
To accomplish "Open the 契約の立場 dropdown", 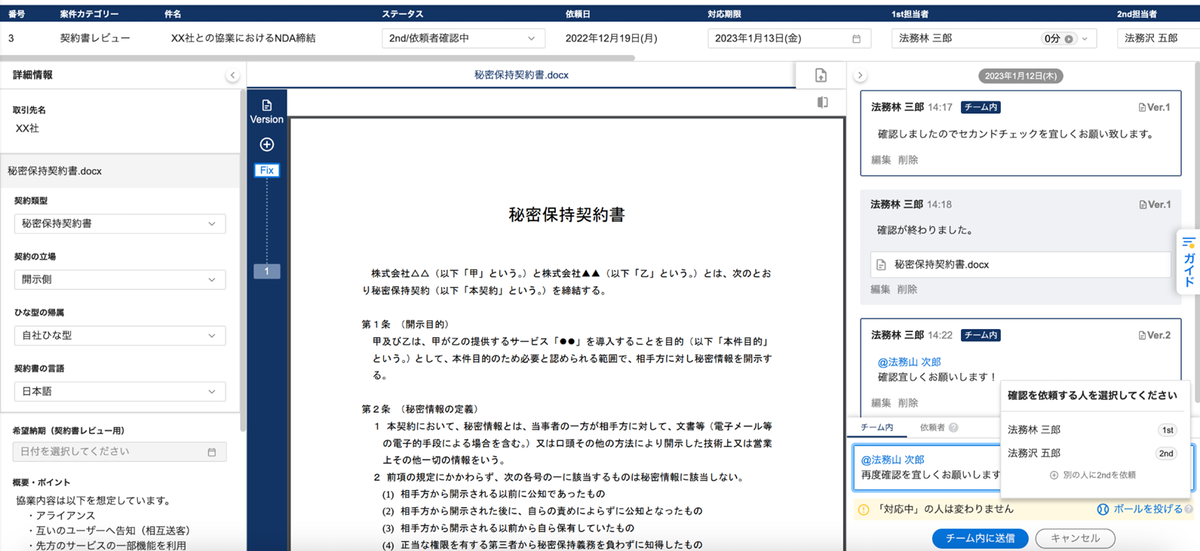I will pyautogui.click(x=119, y=279).
